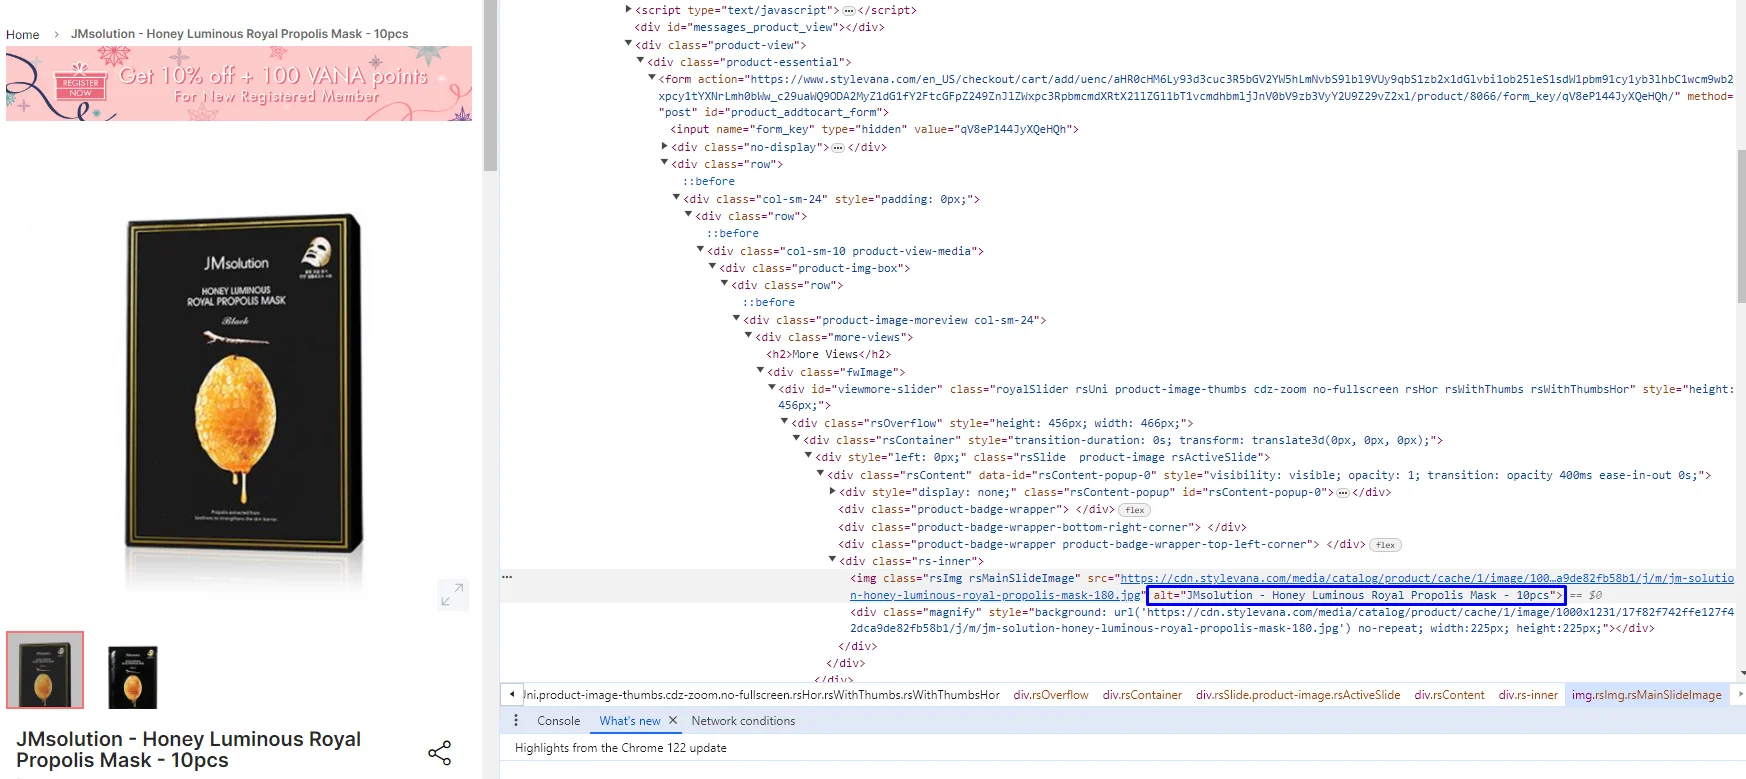Click the ellipsis gutter beside the img line
This screenshot has height=779, width=1746.
pyautogui.click(x=507, y=577)
